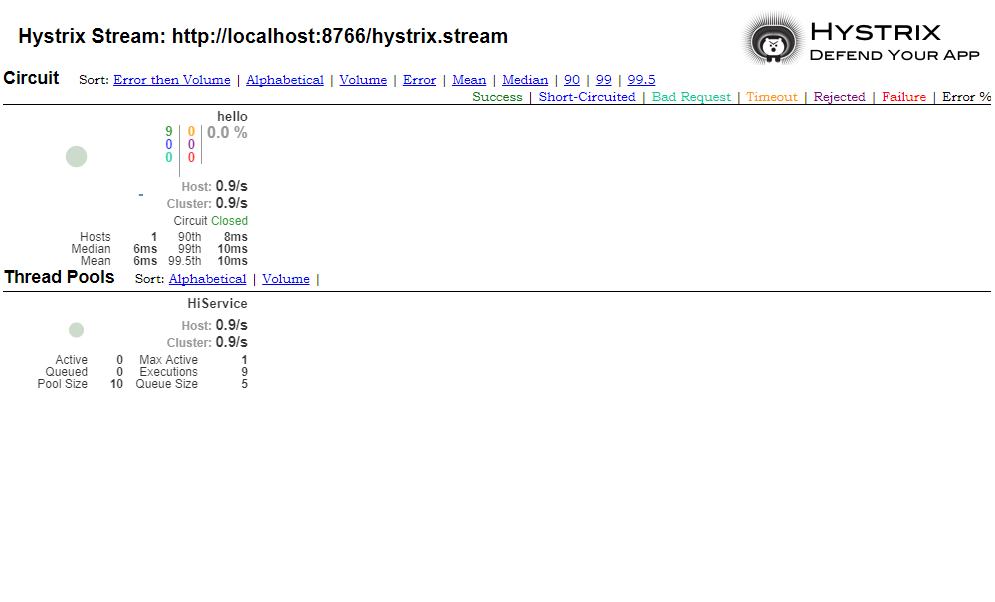The image size is (995, 602).
Task: Click the Hystrix Stream URL heading
Action: pyautogui.click(x=263, y=36)
